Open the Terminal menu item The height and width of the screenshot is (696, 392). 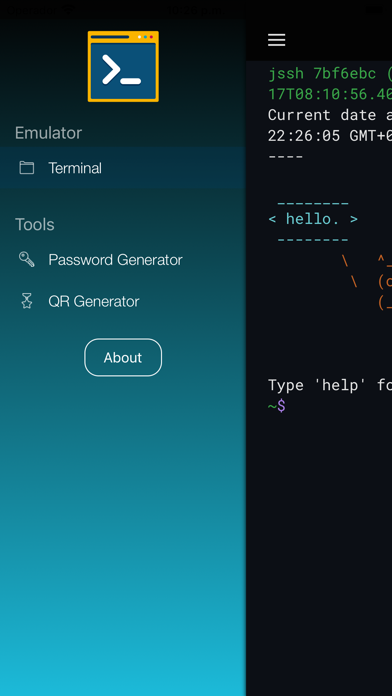tap(123, 168)
